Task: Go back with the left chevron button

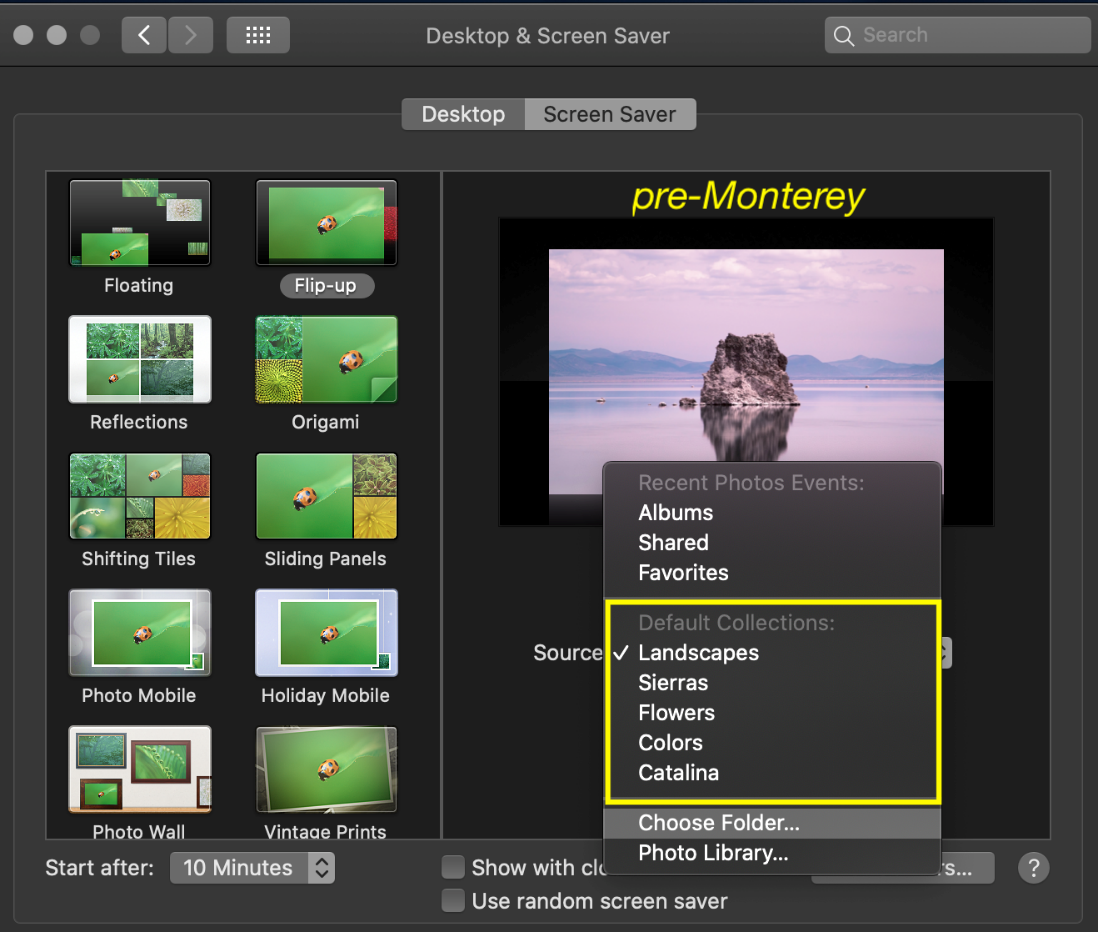Action: click(144, 35)
